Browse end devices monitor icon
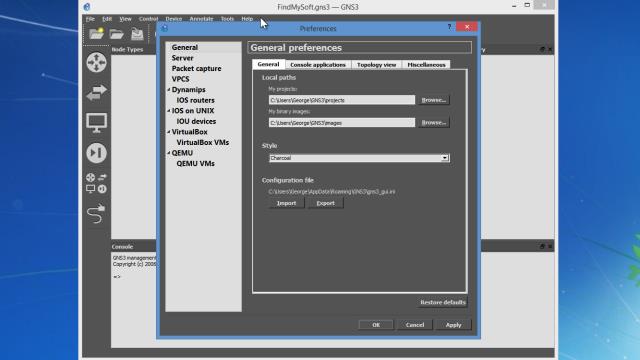Viewport: 640px width, 360px height. (96, 123)
